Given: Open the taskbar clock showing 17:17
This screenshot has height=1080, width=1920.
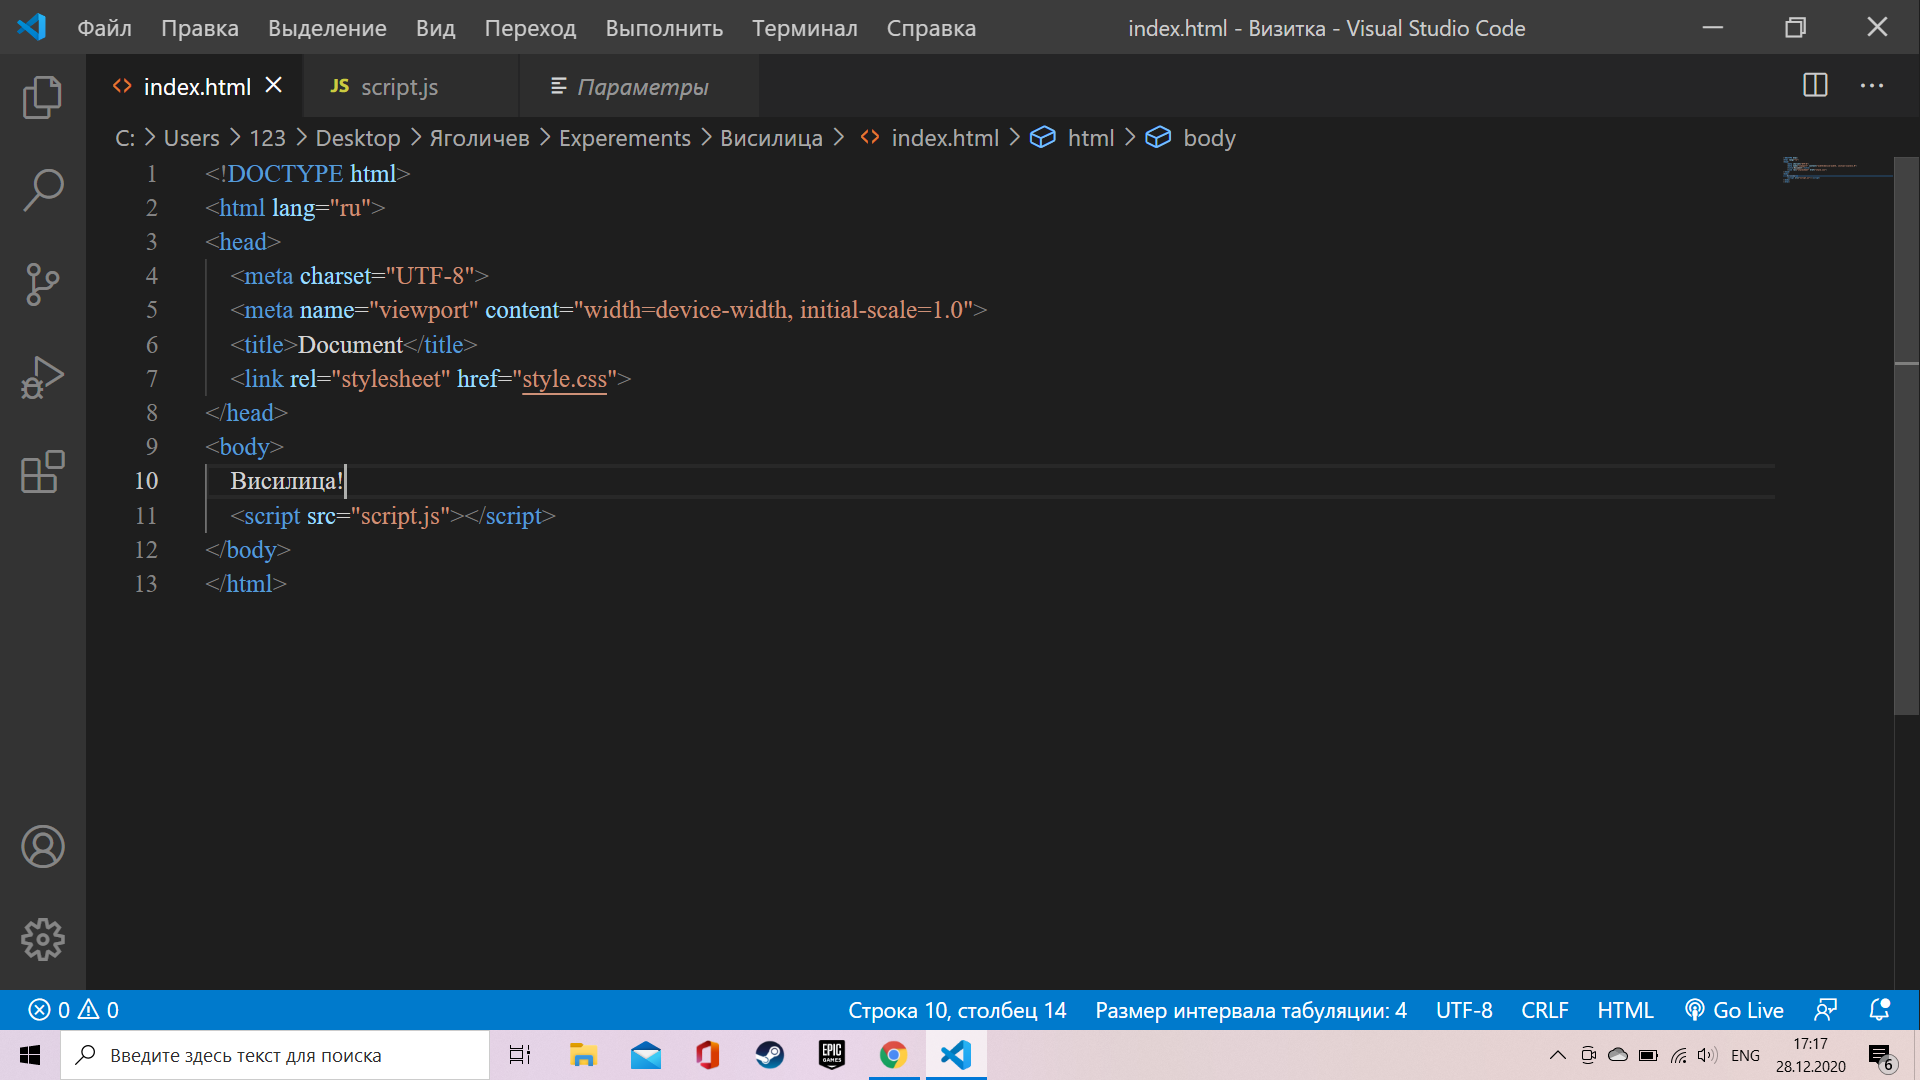Looking at the screenshot, I should [1810, 1055].
